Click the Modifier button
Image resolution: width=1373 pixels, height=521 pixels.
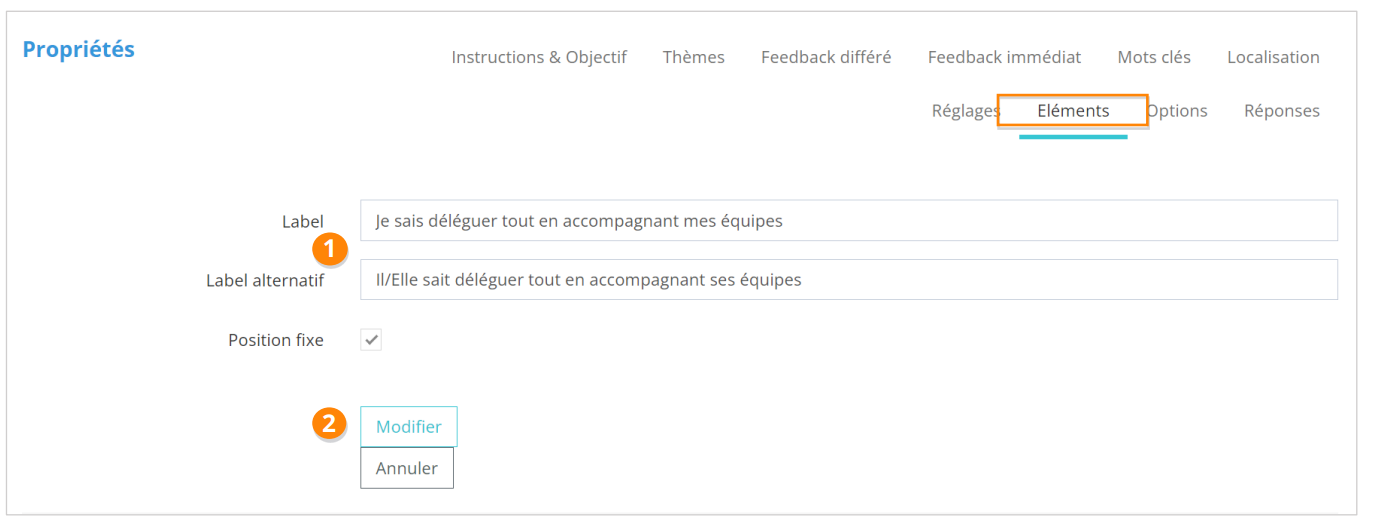tap(408, 427)
